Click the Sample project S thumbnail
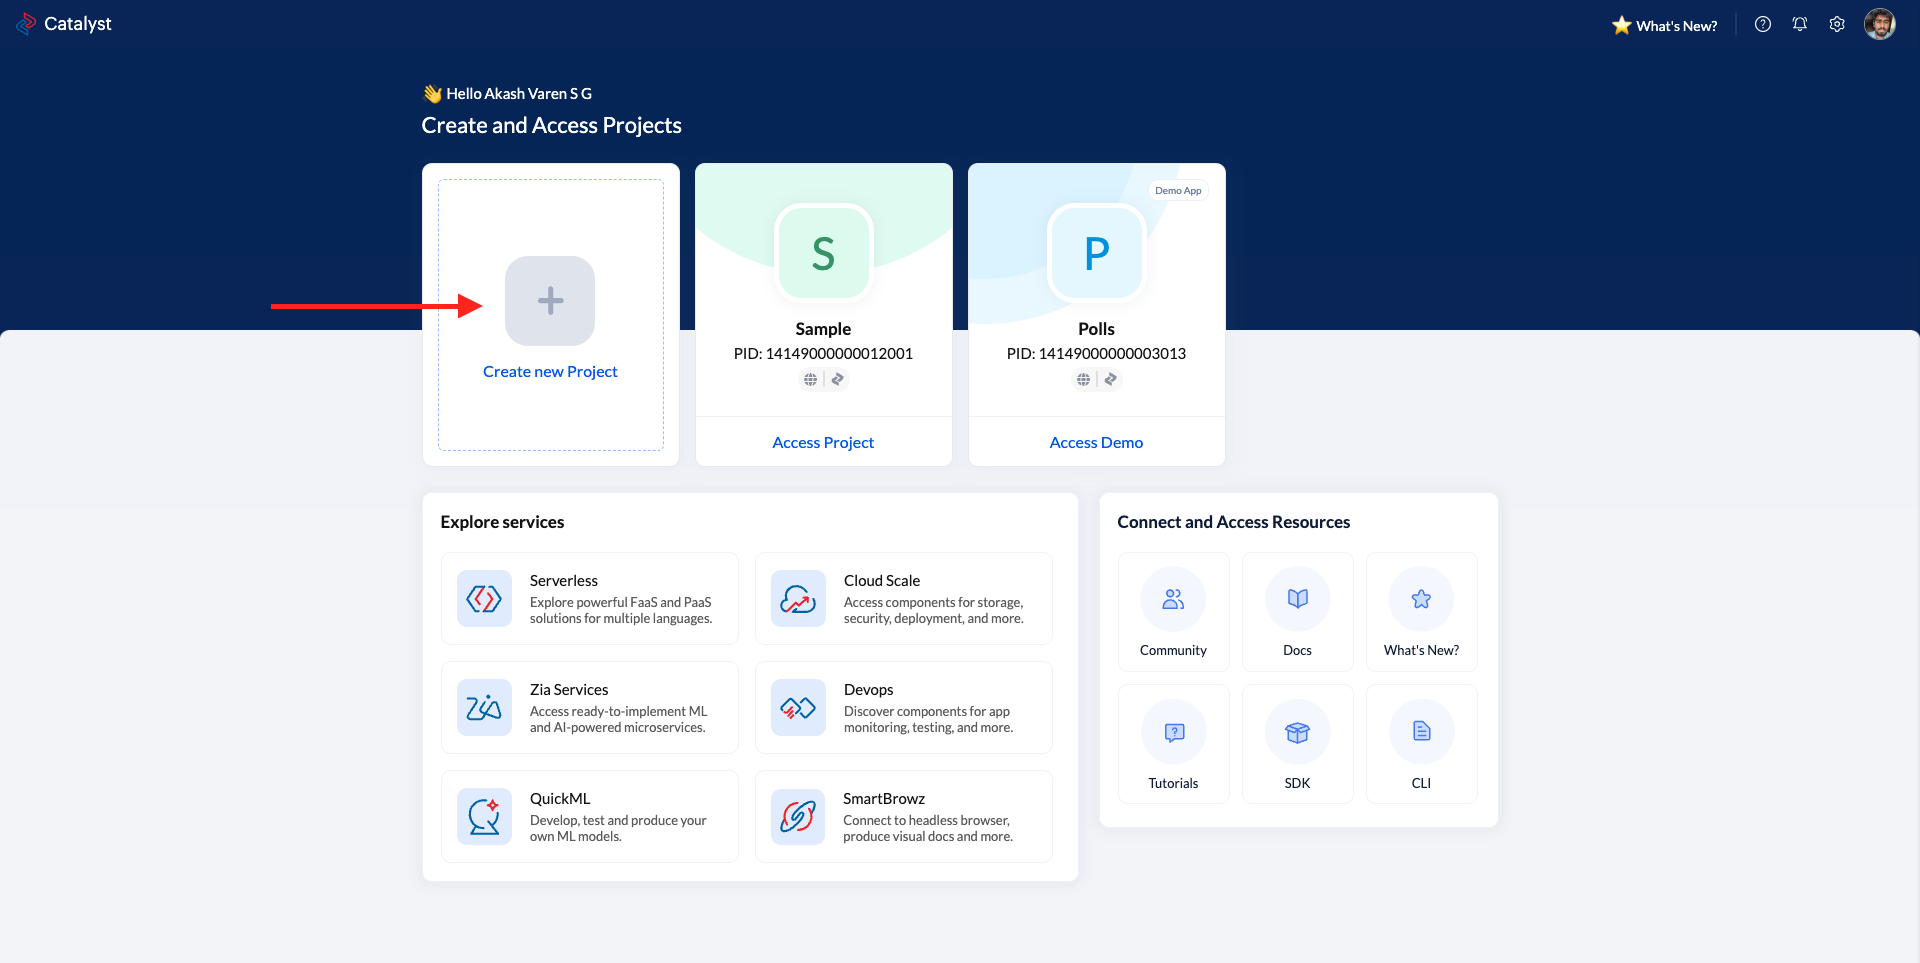 tap(823, 254)
